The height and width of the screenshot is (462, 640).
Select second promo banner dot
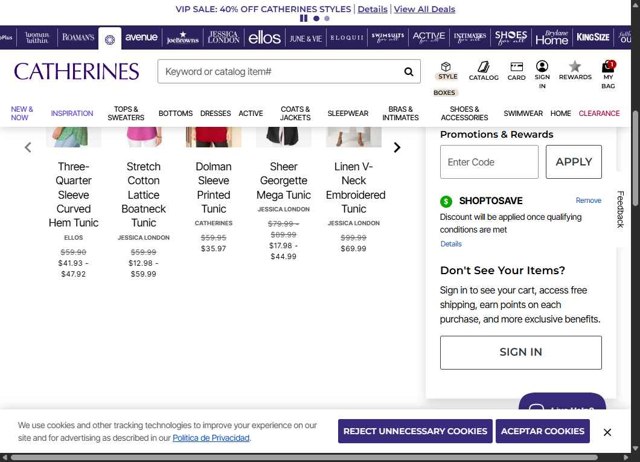coord(327,18)
